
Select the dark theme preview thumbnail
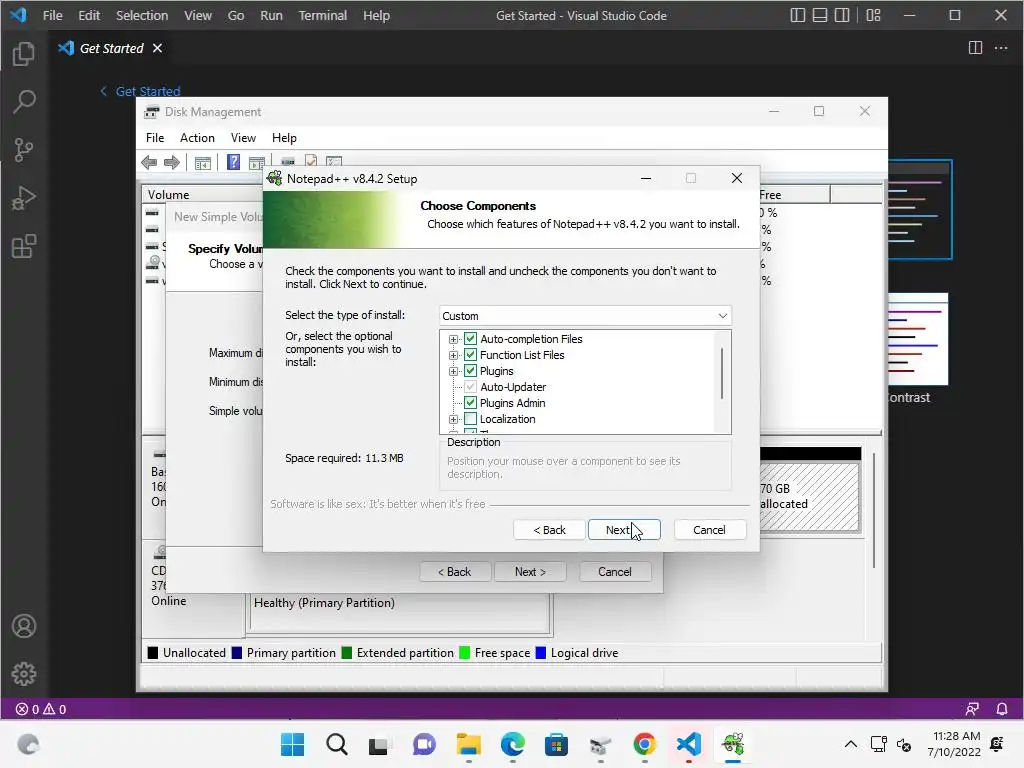[920, 210]
